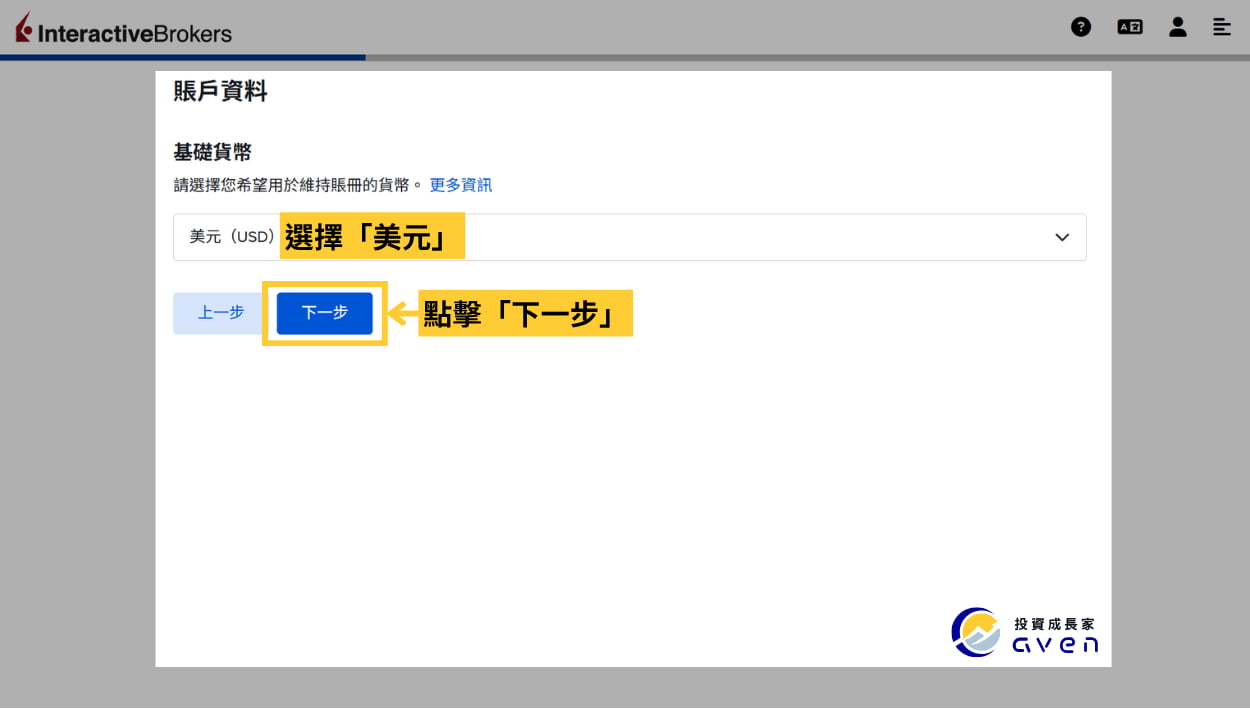Click the chevron of the currency dropdown

[1062, 237]
